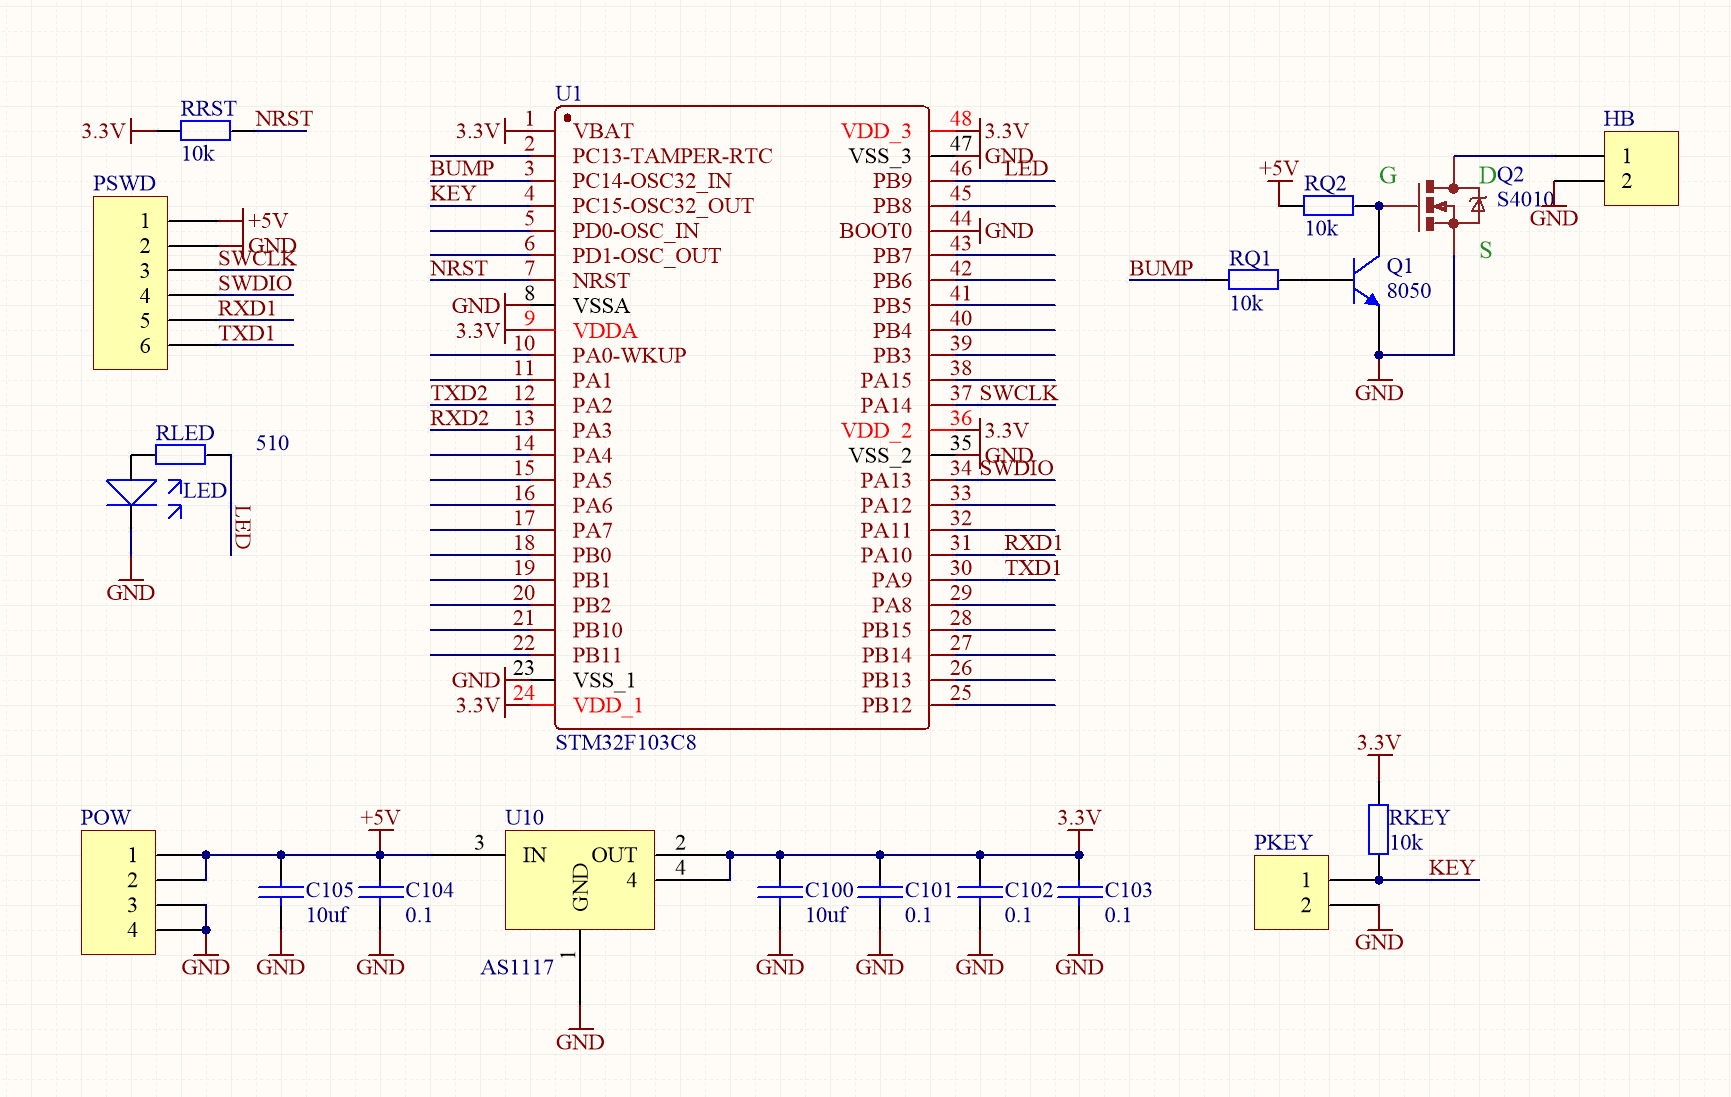Select the RKEY resistor symbol
1731x1097 pixels.
pos(1379,829)
